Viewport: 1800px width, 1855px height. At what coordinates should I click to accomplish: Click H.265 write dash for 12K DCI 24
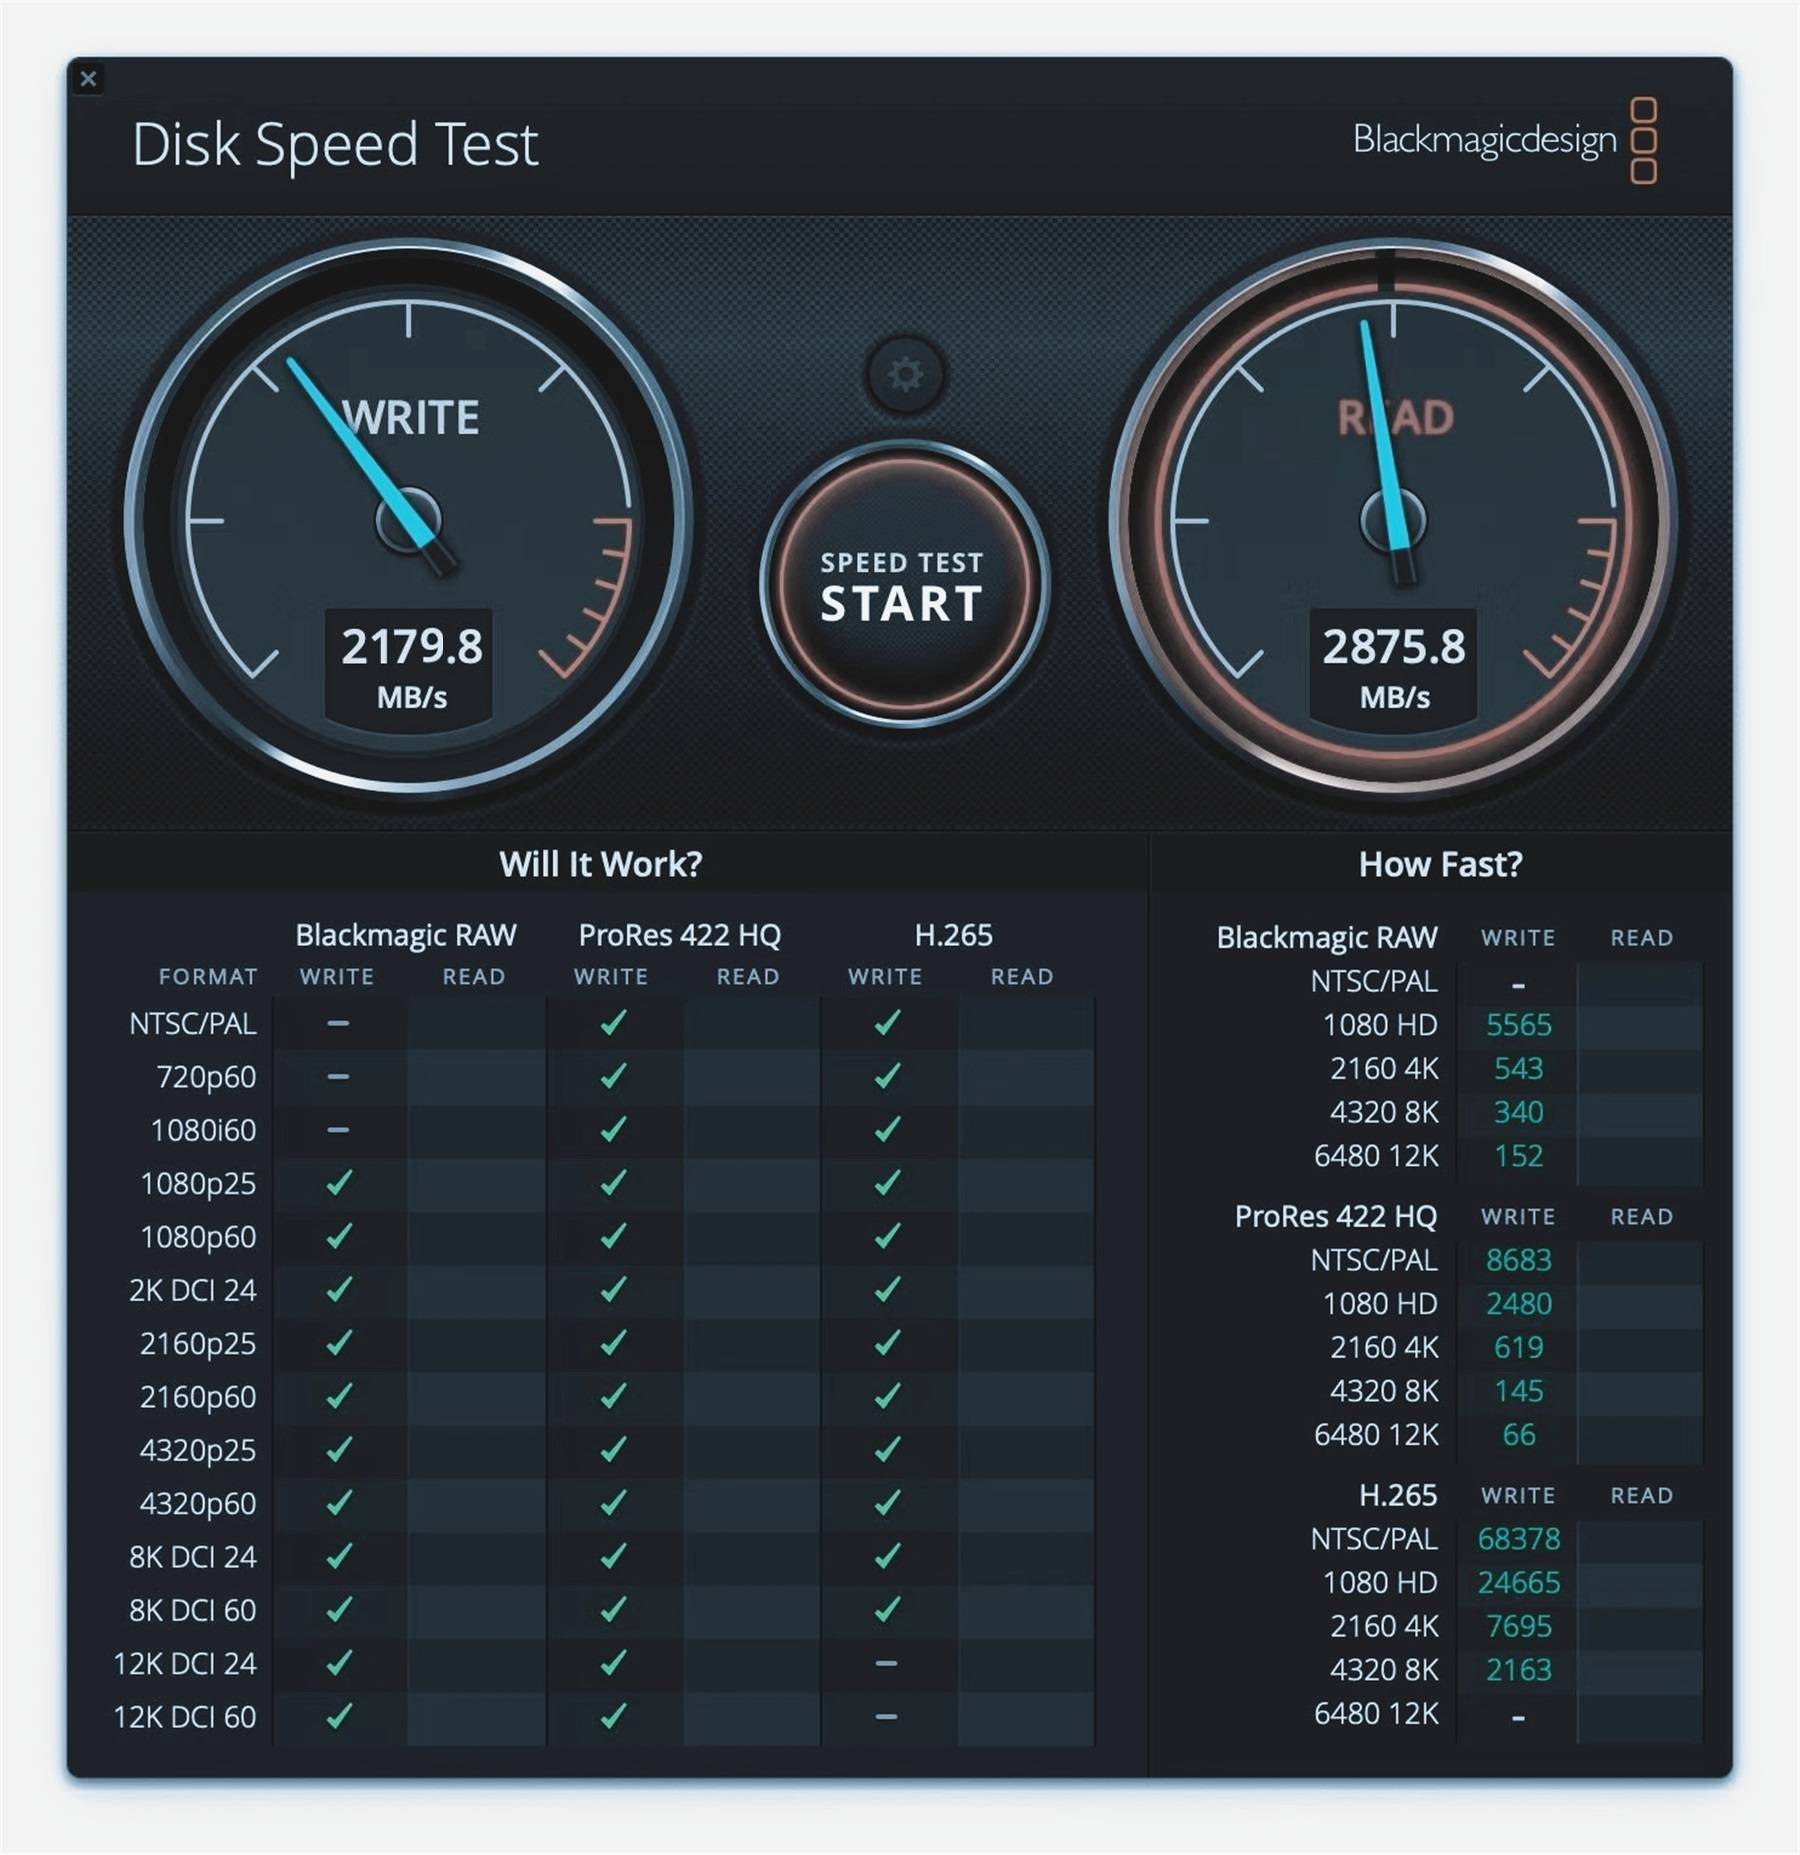886,1664
